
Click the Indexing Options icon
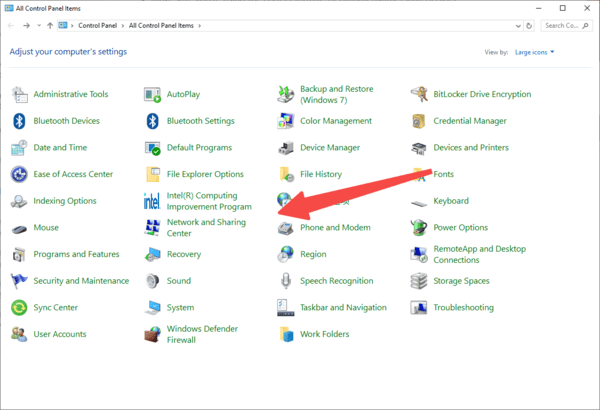tap(20, 201)
